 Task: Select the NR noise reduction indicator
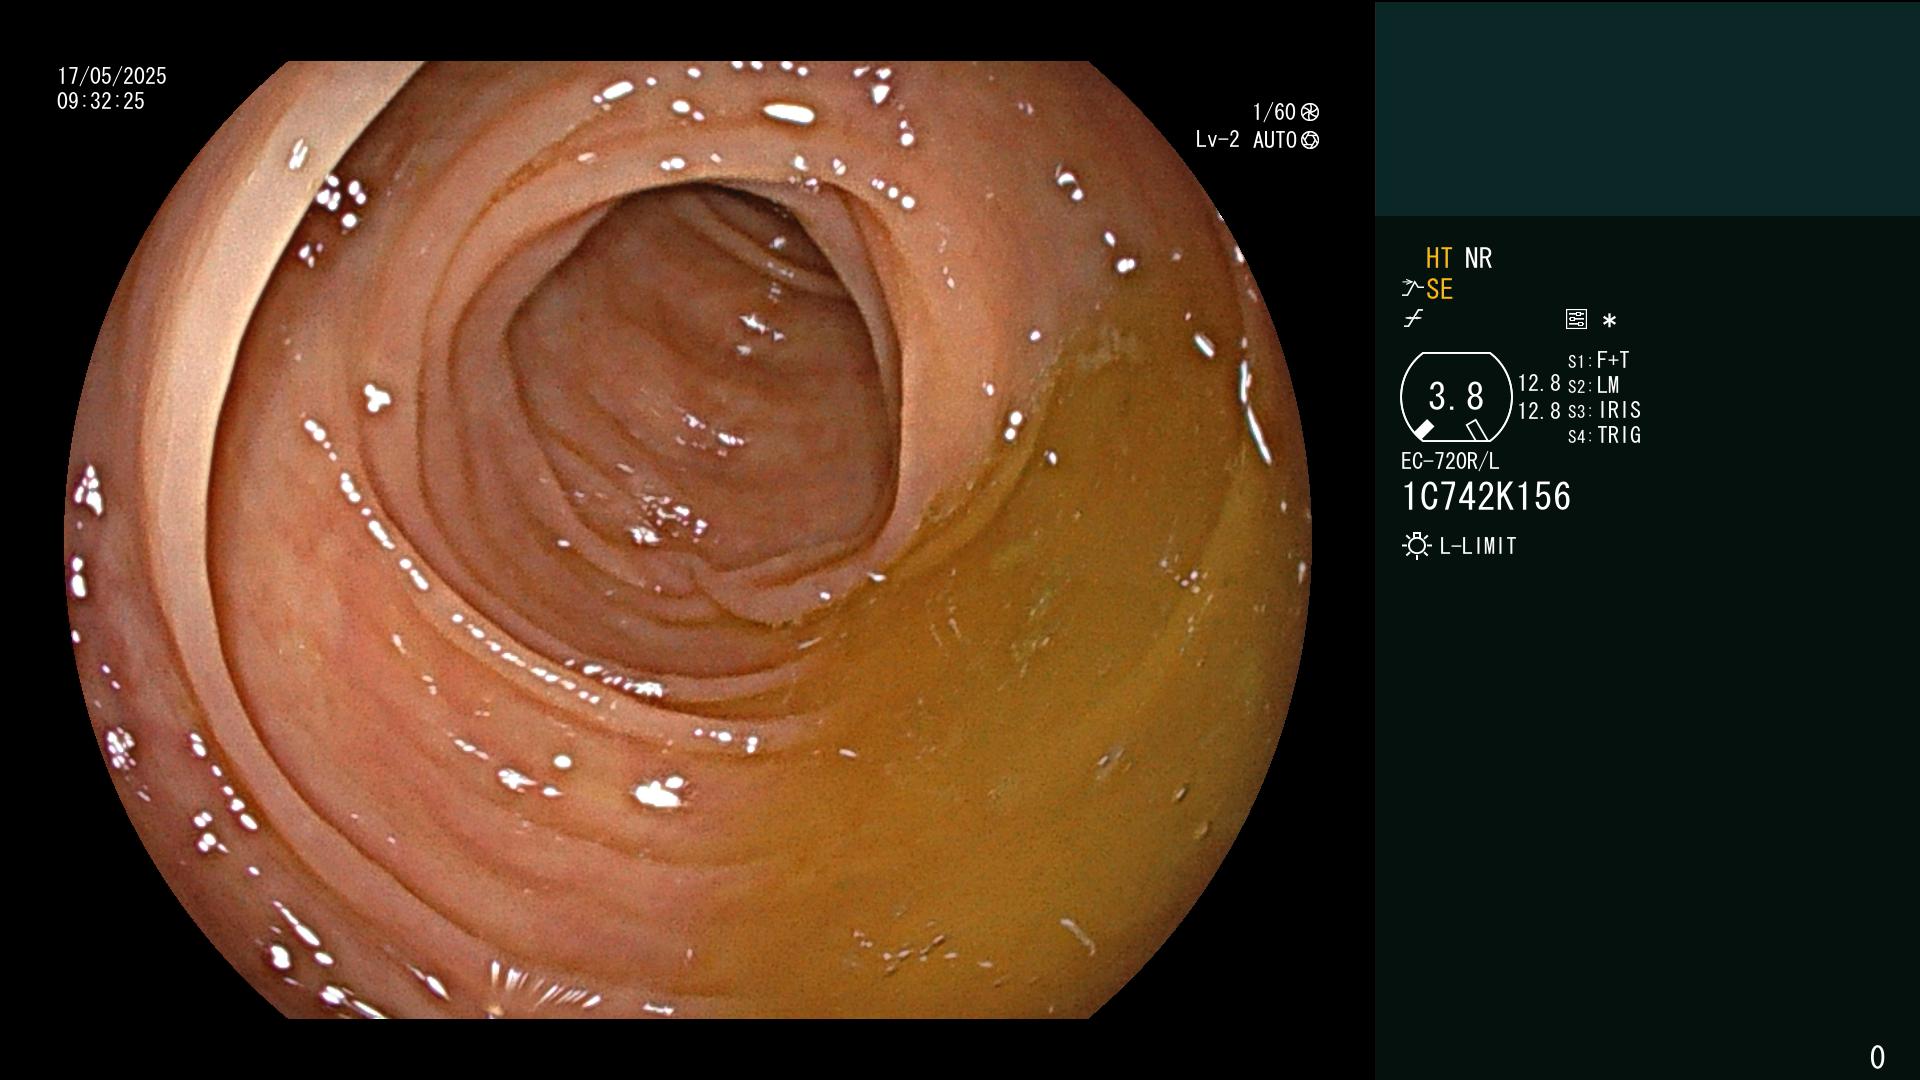pyautogui.click(x=1478, y=259)
